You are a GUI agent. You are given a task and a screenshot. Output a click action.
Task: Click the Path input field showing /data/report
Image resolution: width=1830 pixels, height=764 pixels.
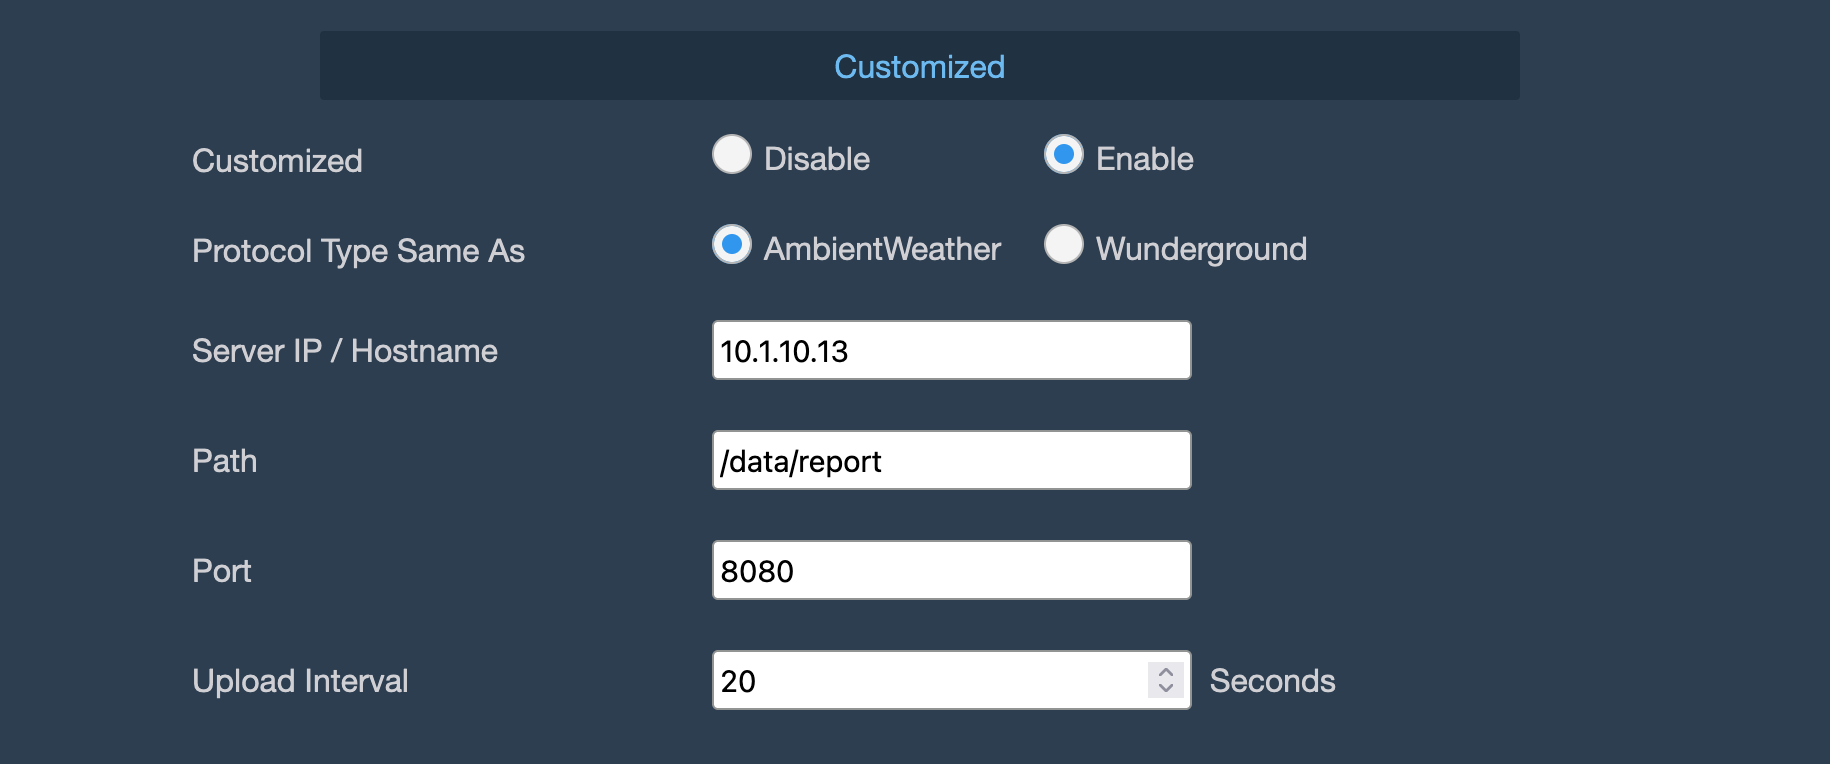click(x=950, y=460)
